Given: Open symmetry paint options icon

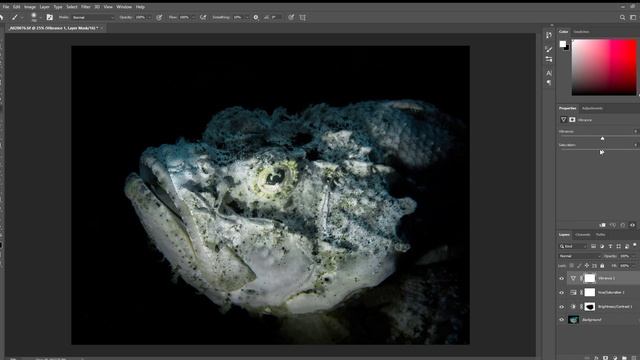Looking at the screenshot, I should click(x=302, y=18).
